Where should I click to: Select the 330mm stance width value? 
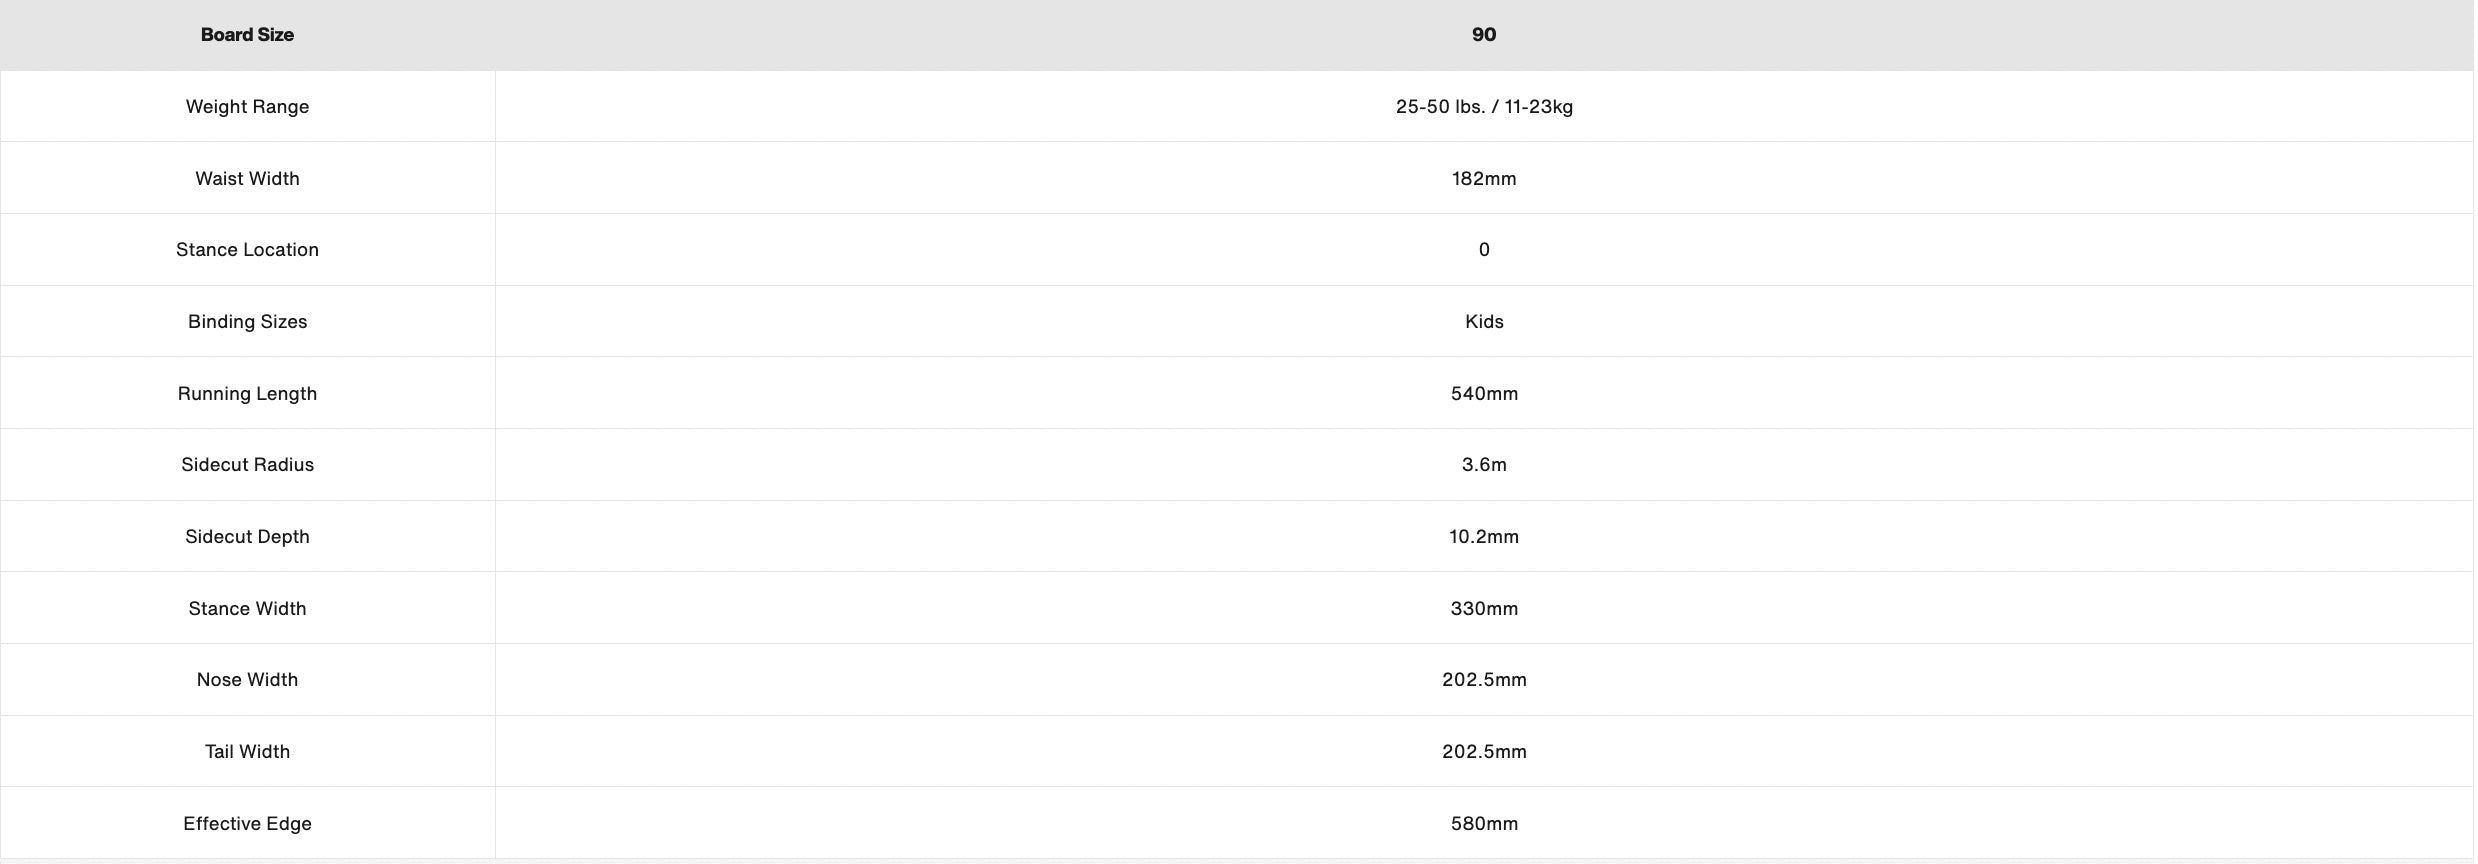coord(1484,609)
